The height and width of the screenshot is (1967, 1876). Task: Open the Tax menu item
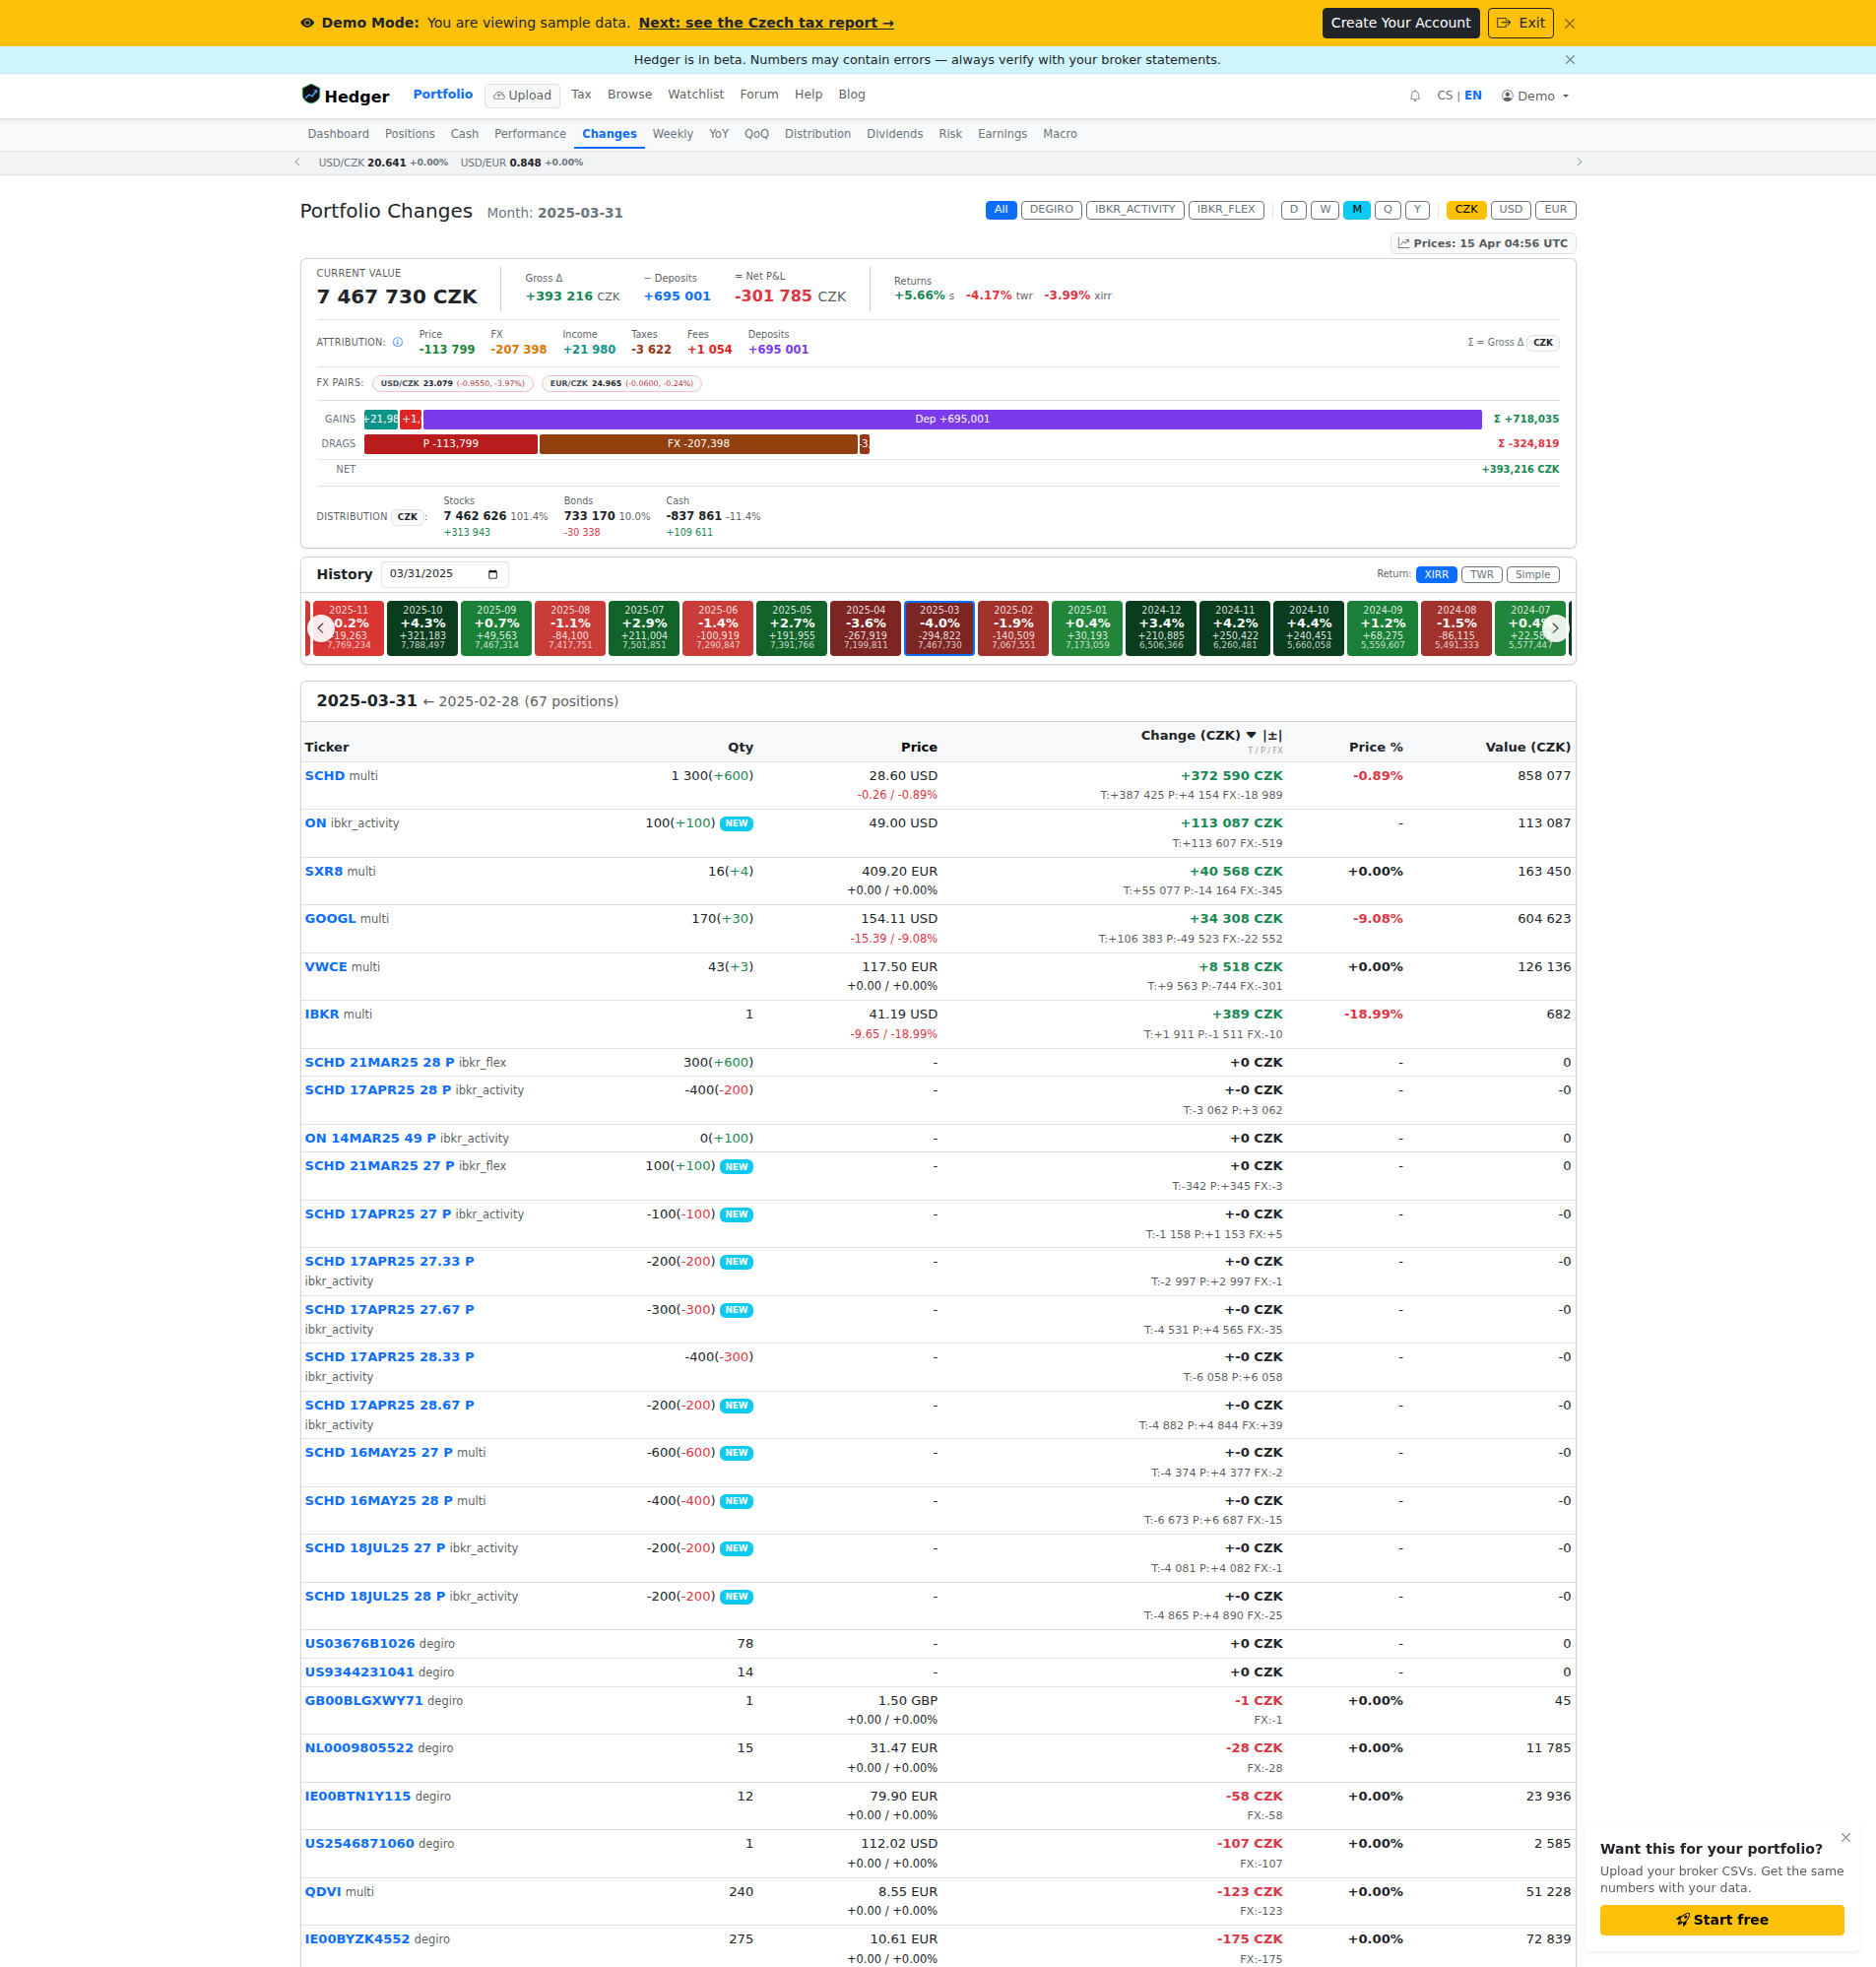pyautogui.click(x=581, y=95)
